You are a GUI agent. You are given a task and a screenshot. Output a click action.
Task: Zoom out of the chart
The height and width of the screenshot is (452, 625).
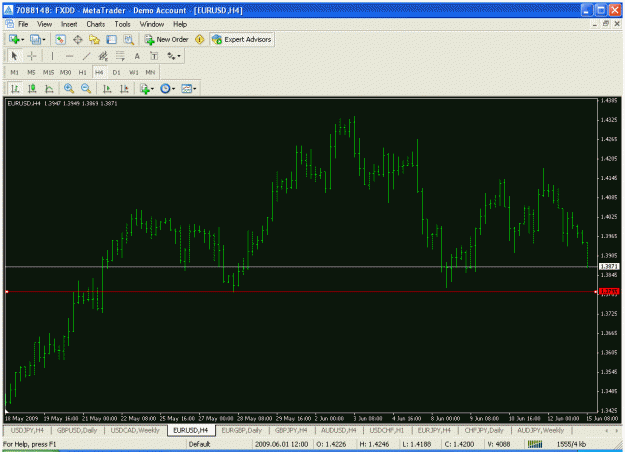pos(86,88)
